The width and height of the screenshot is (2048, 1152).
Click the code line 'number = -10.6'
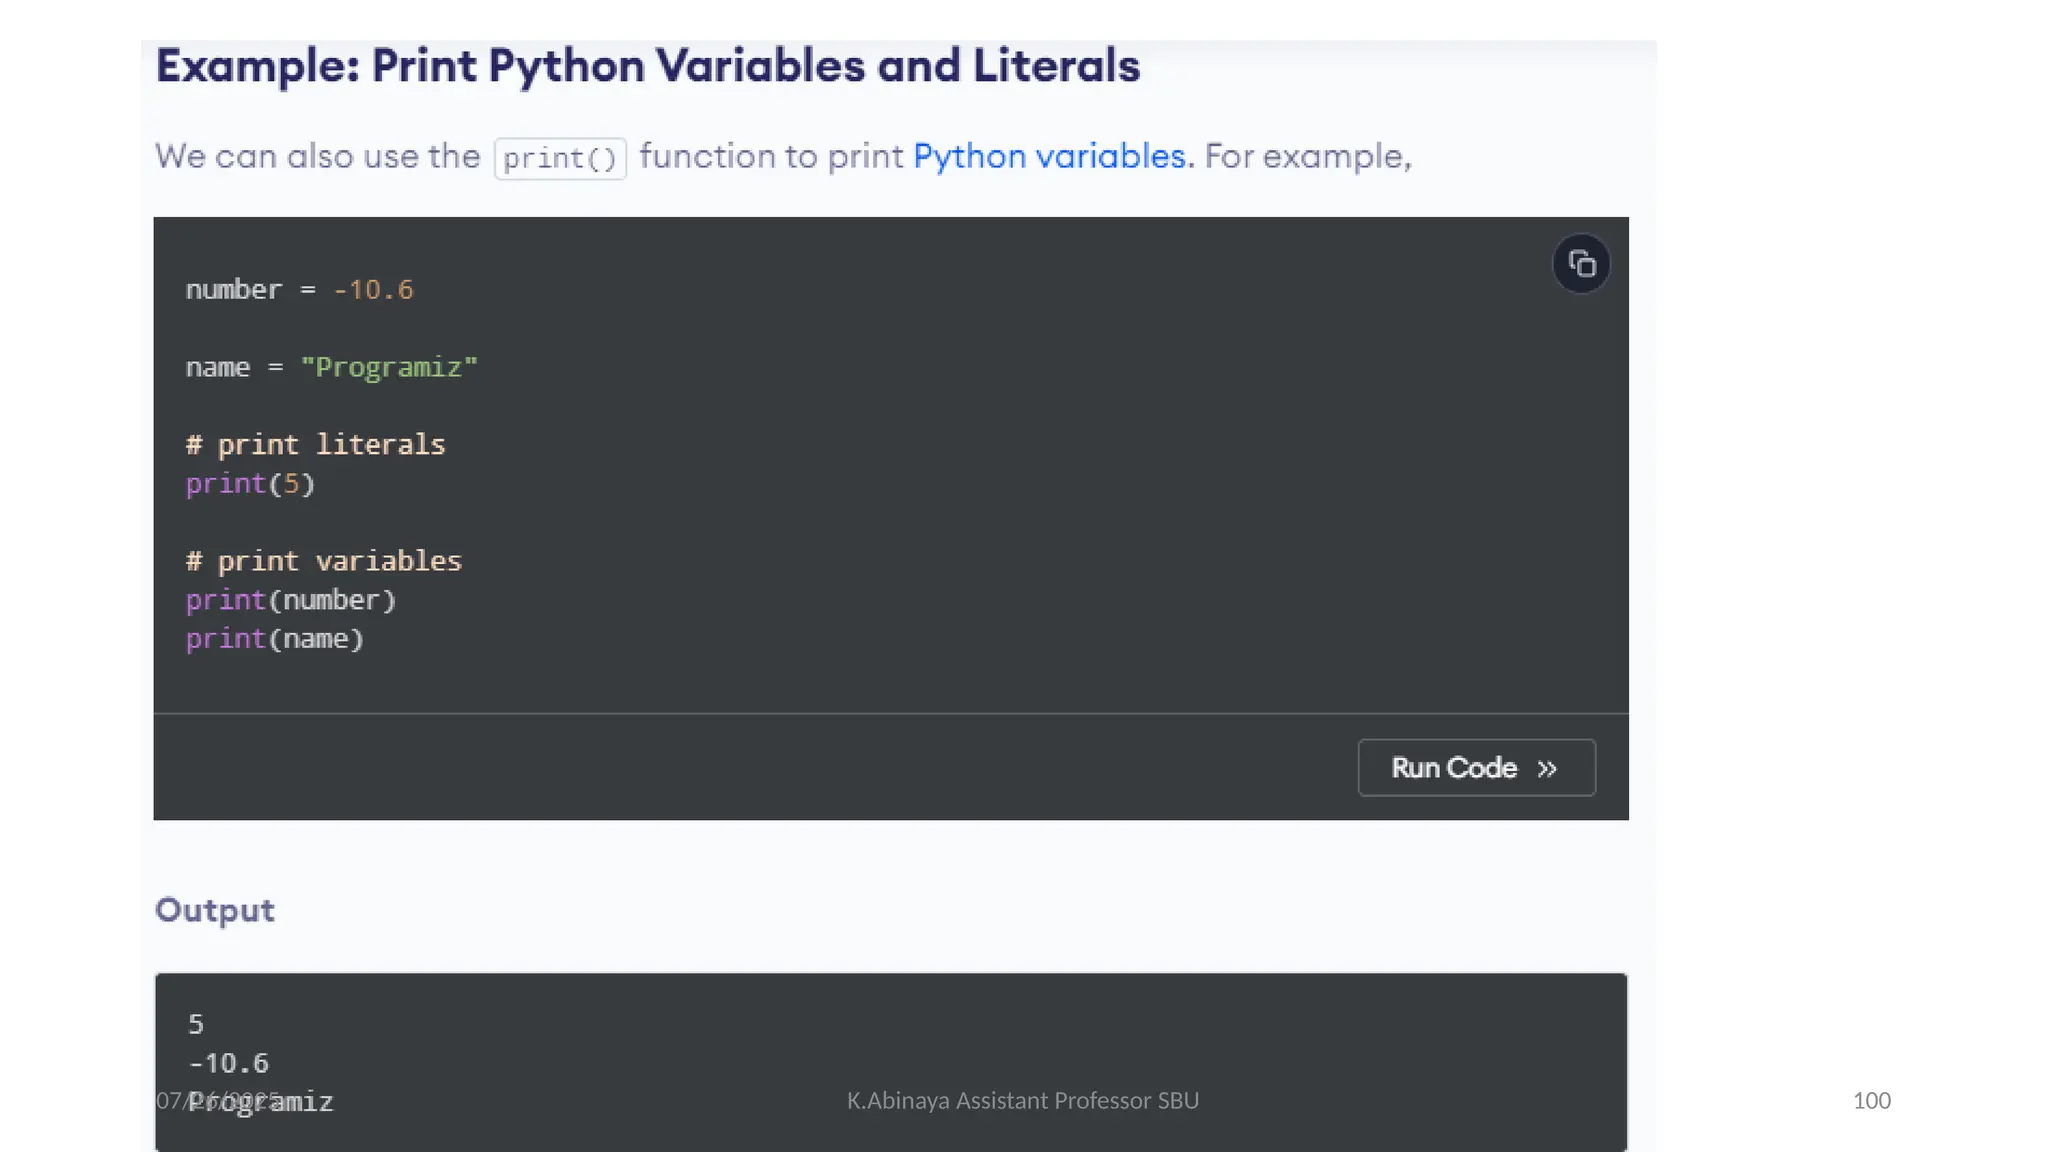tap(299, 290)
